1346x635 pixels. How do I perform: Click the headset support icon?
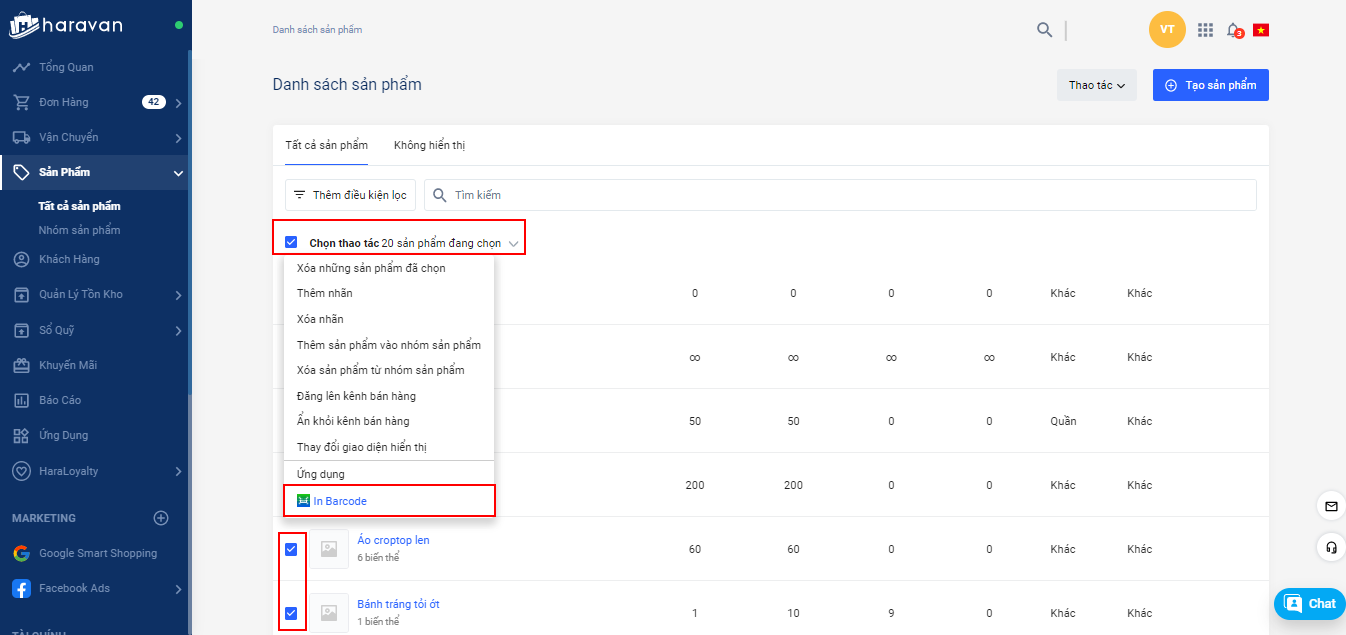click(1331, 547)
